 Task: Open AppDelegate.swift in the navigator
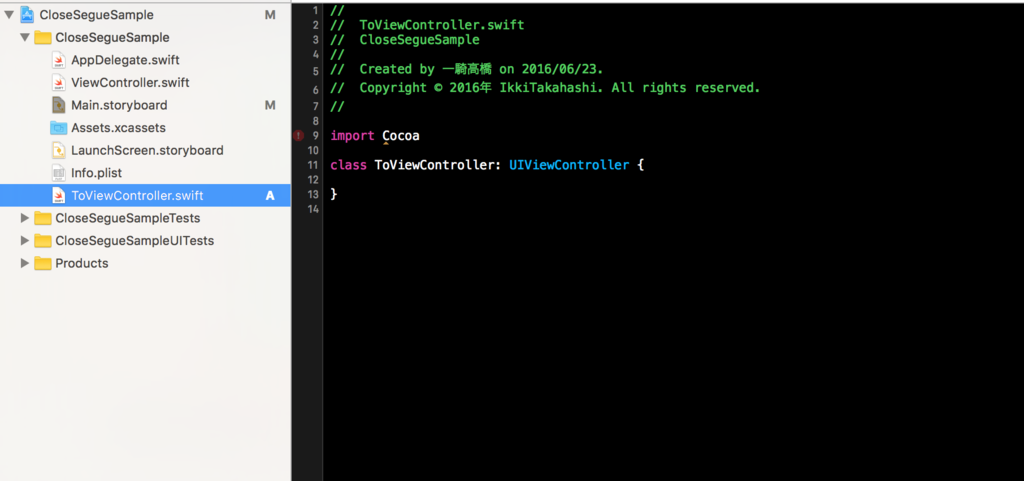click(125, 60)
